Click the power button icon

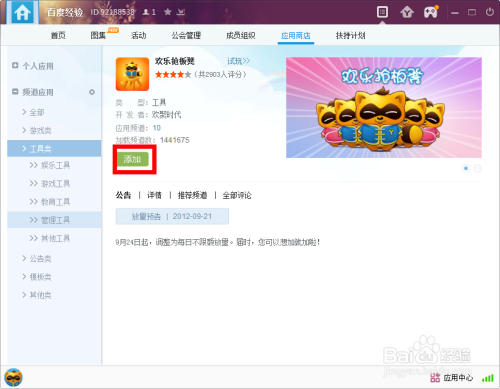click(489, 12)
